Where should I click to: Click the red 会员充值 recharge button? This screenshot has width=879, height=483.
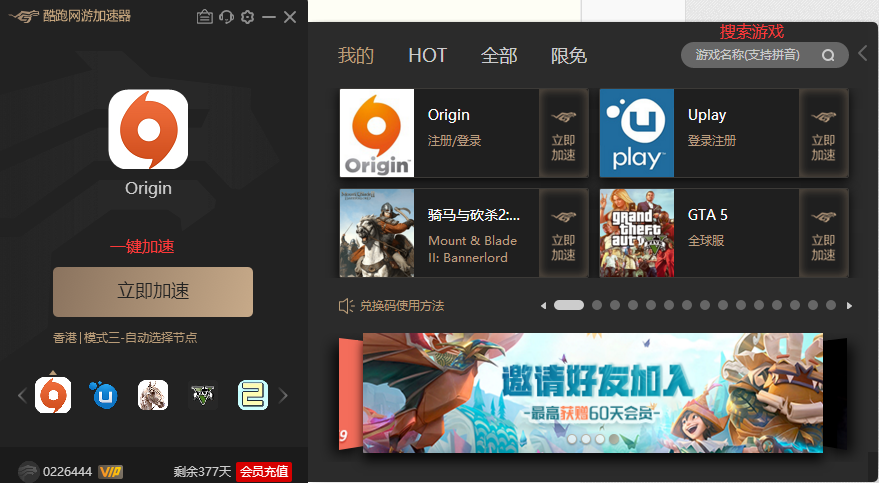(x=264, y=472)
